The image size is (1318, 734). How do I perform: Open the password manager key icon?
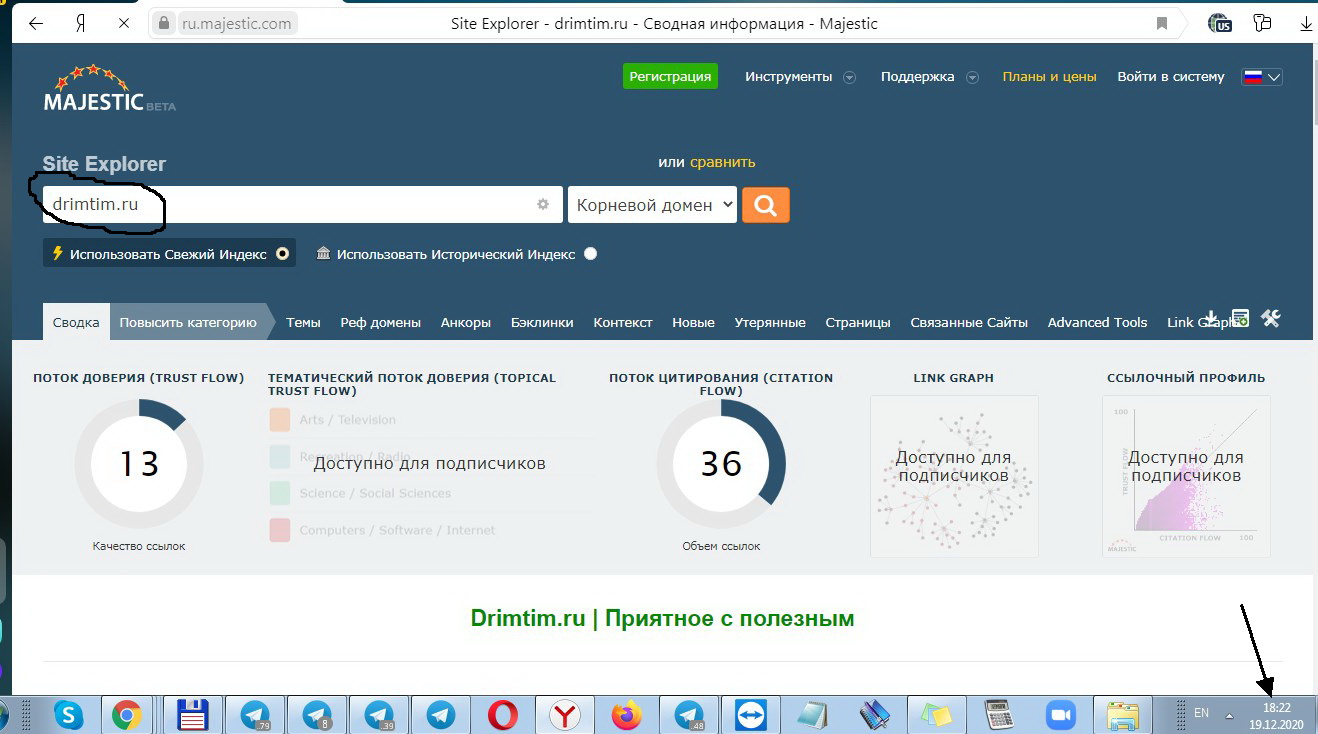tap(1263, 24)
